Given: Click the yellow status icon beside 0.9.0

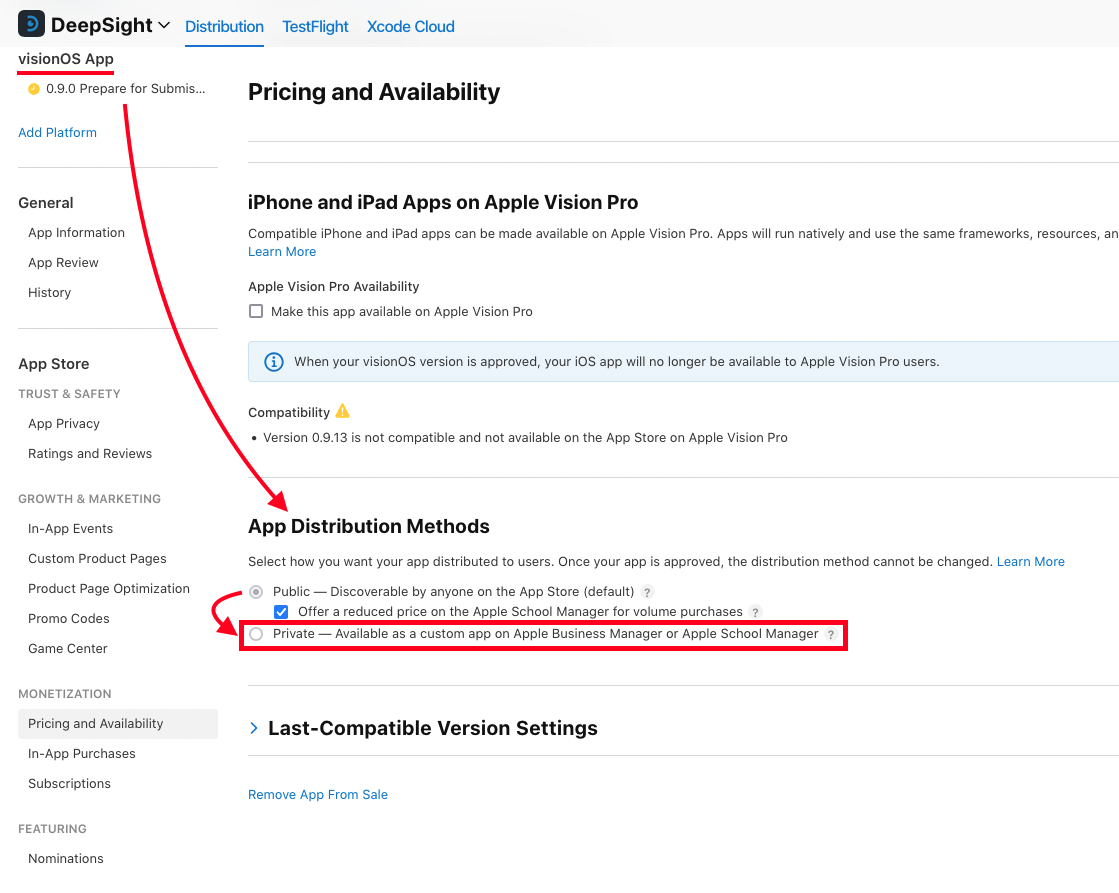Looking at the screenshot, I should coord(34,89).
